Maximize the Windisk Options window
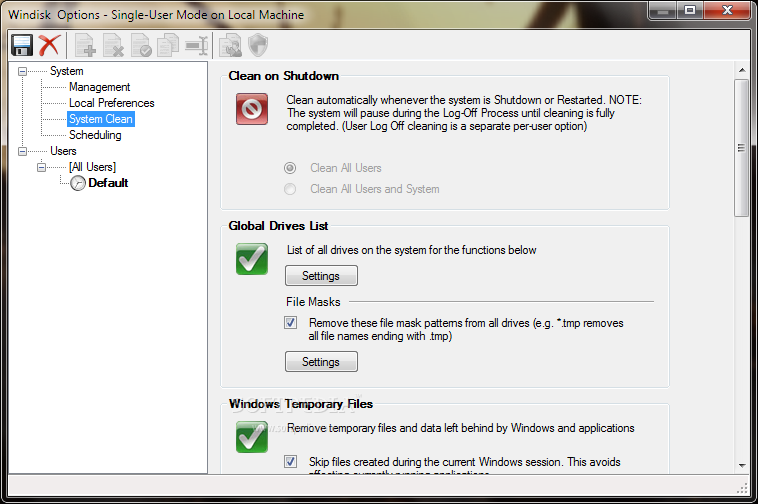This screenshot has width=758, height=504. (690, 10)
